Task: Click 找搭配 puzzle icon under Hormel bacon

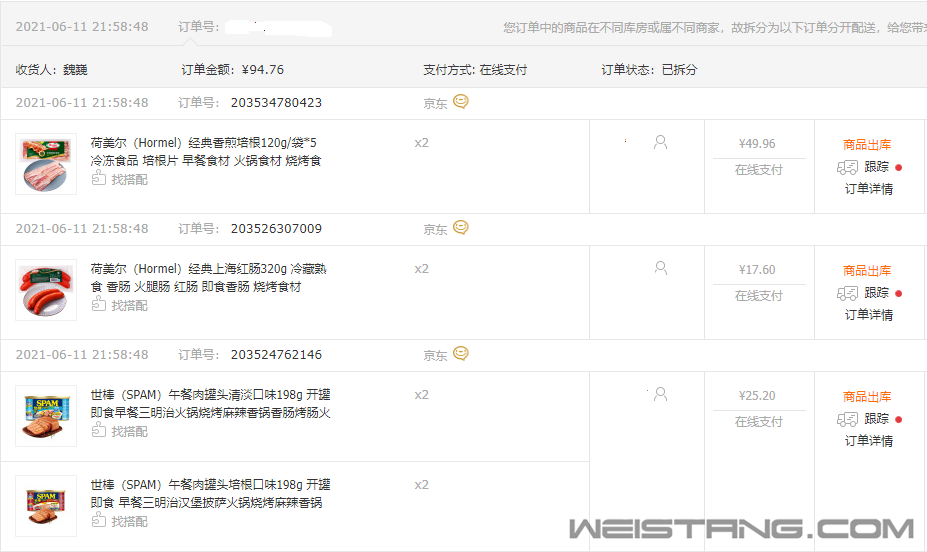Action: pos(99,178)
